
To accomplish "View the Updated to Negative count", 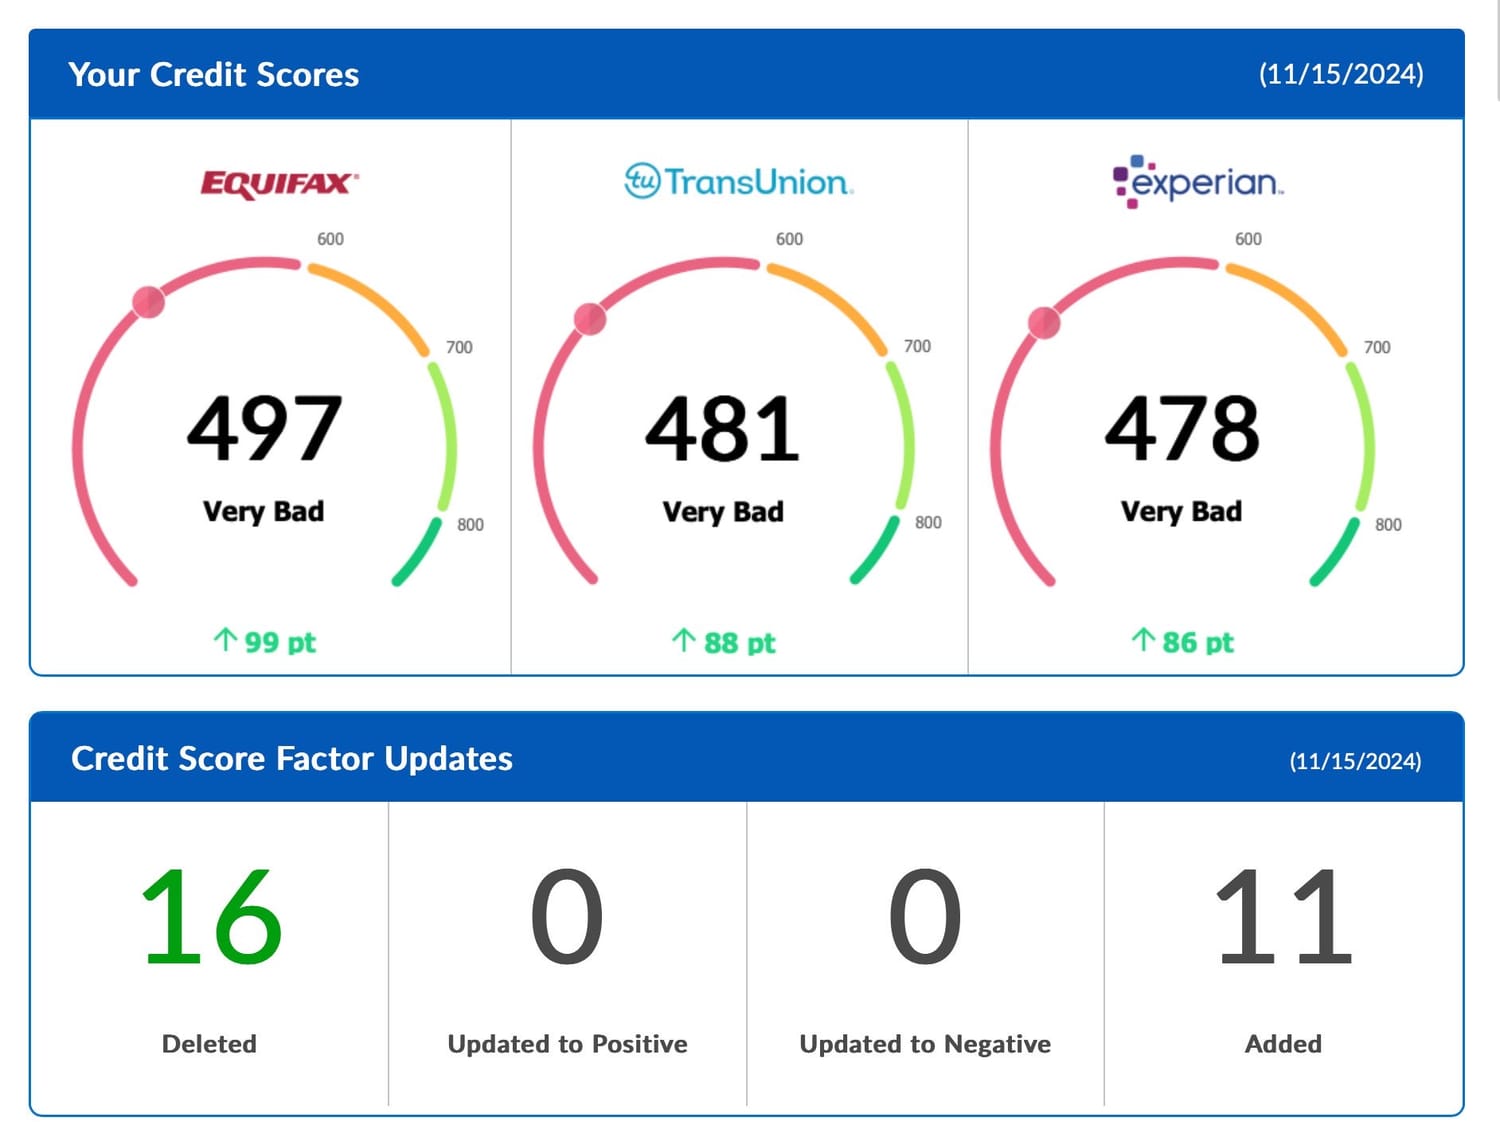I will [925, 917].
